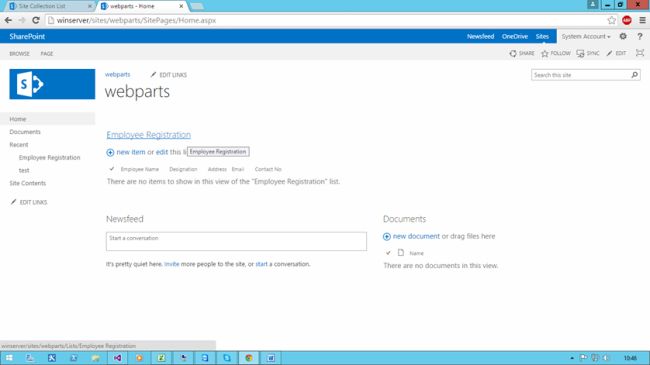The height and width of the screenshot is (365, 650).
Task: Open Sites in the suite bar
Action: coord(542,36)
